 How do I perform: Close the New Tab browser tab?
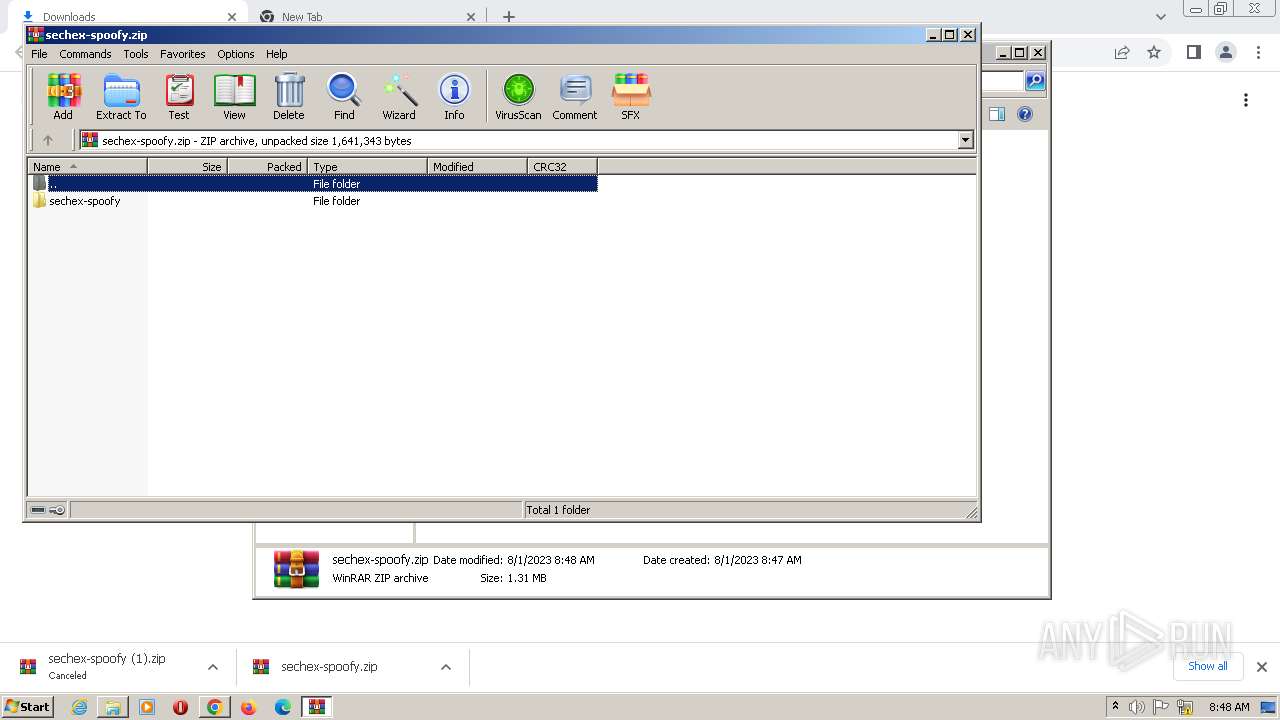click(x=472, y=16)
